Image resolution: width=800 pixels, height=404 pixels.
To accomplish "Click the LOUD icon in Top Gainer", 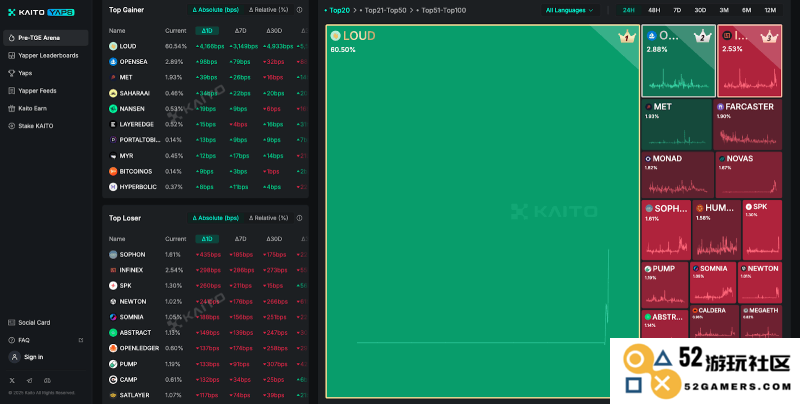I will coord(113,46).
